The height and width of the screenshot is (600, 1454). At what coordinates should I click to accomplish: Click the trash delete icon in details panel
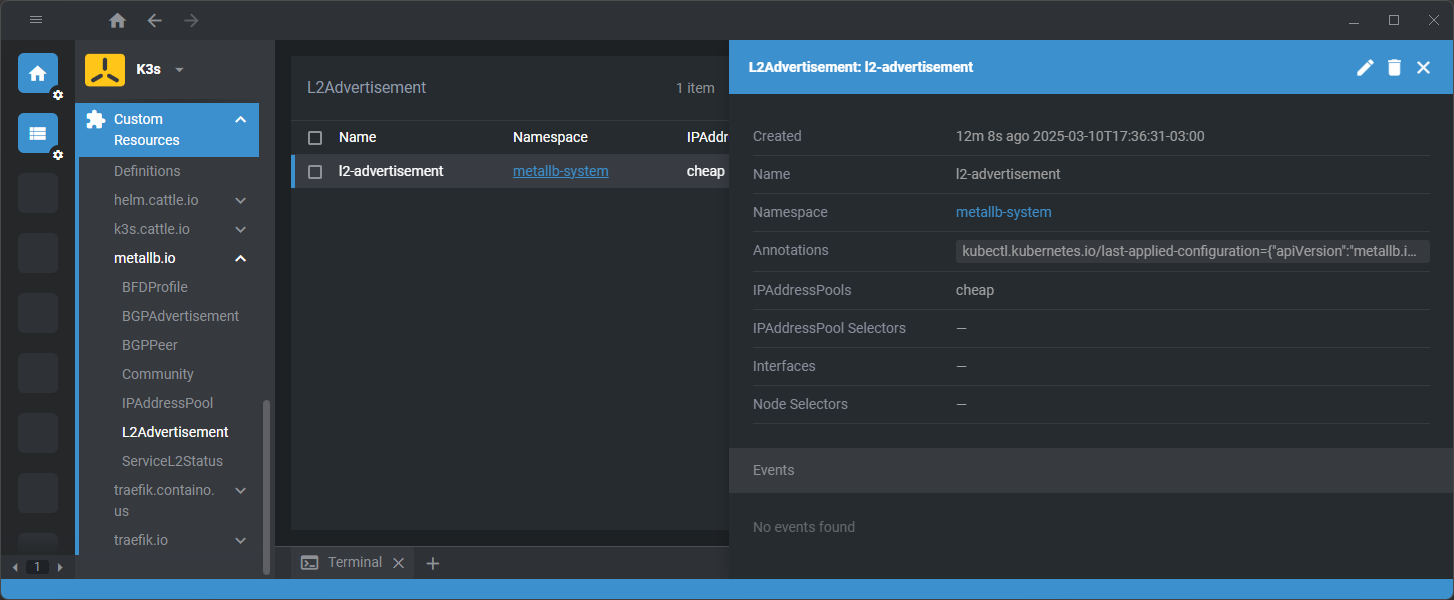coord(1394,67)
